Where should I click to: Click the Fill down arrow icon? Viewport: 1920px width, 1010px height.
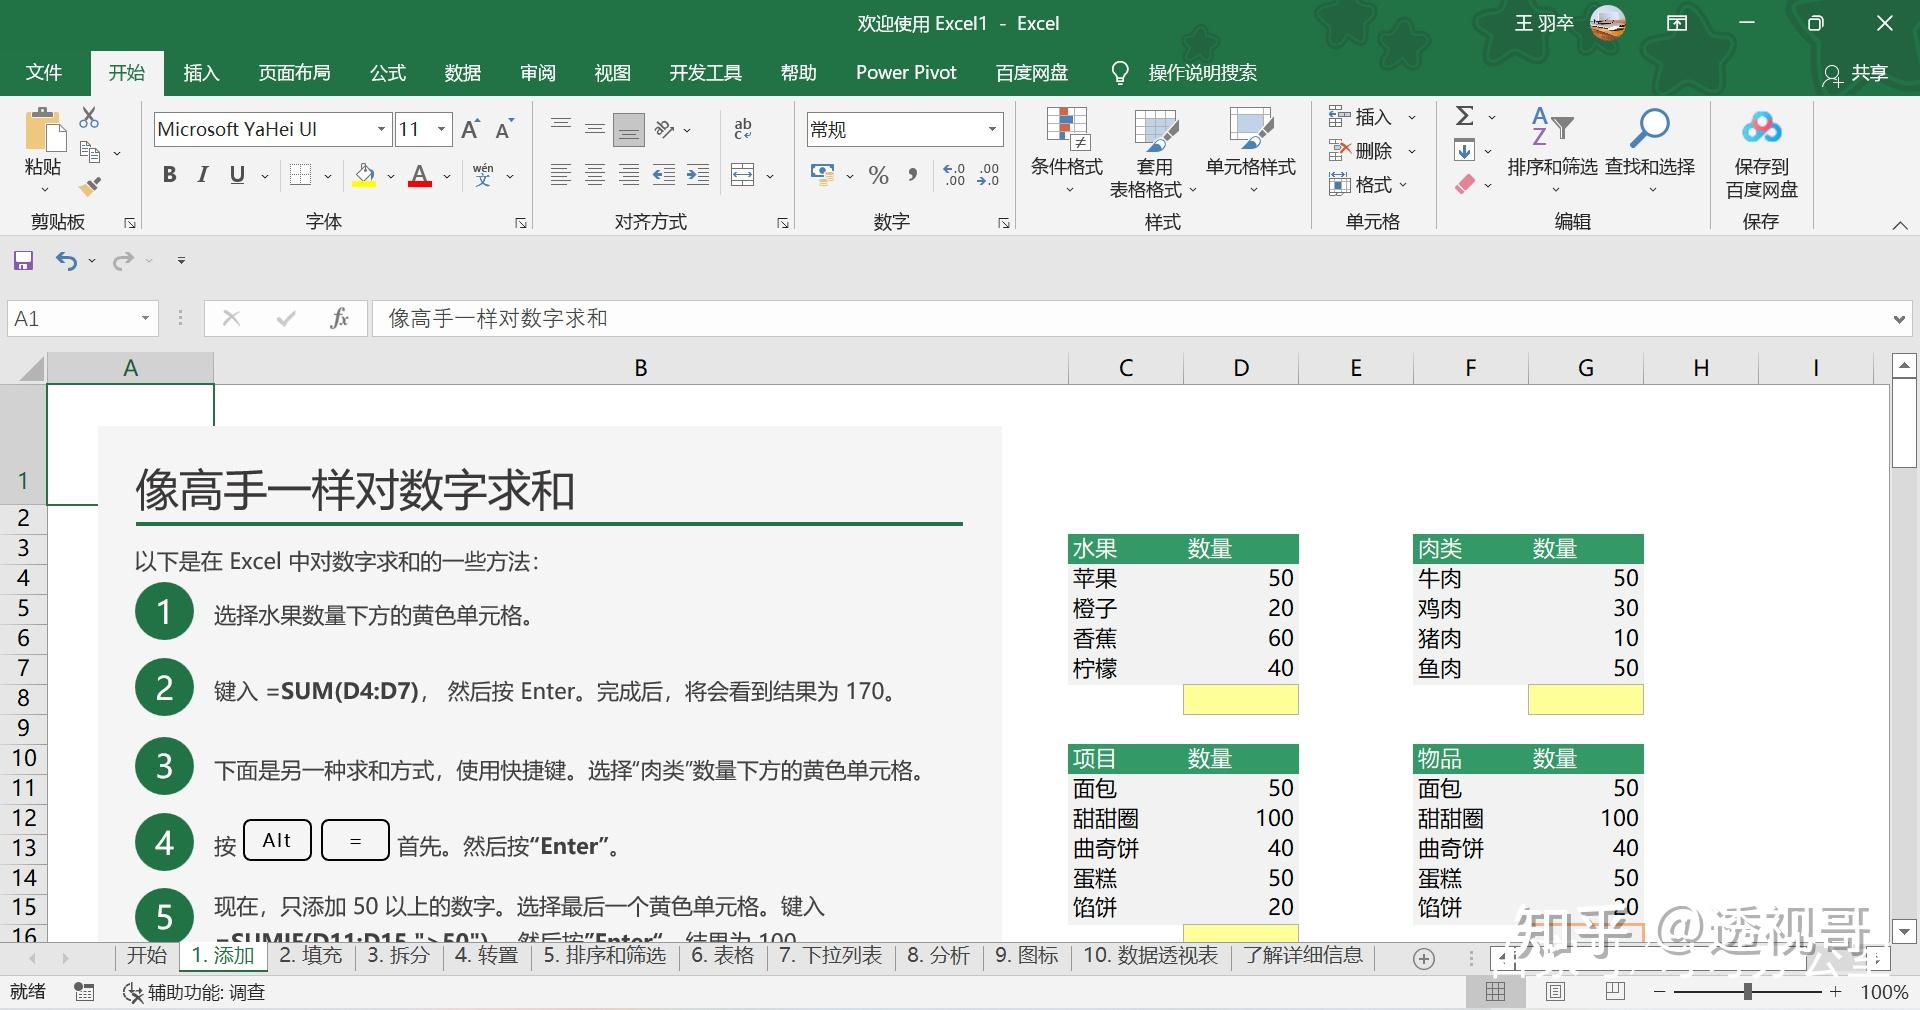pos(1465,151)
